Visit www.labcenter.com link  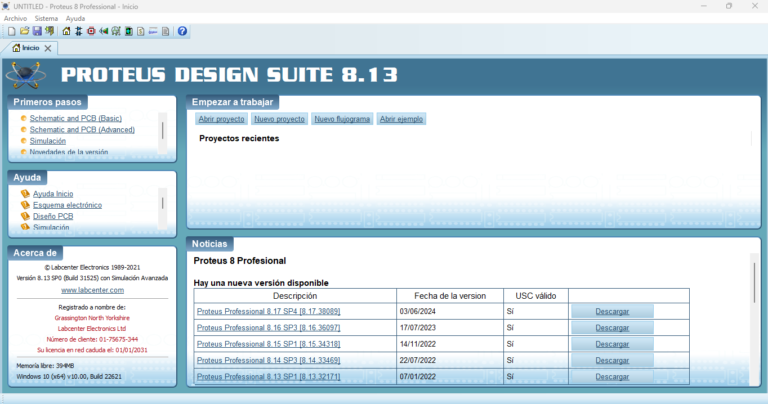(92, 290)
